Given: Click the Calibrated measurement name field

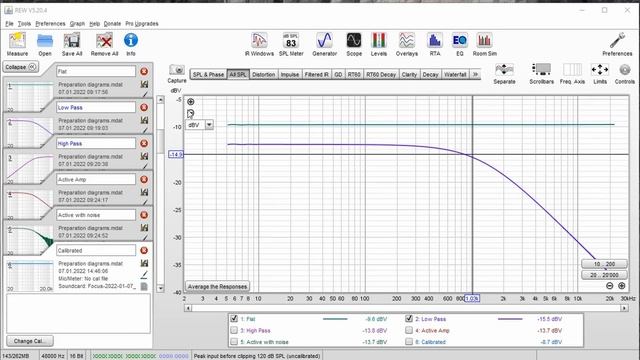Looking at the screenshot, I should pyautogui.click(x=96, y=250).
